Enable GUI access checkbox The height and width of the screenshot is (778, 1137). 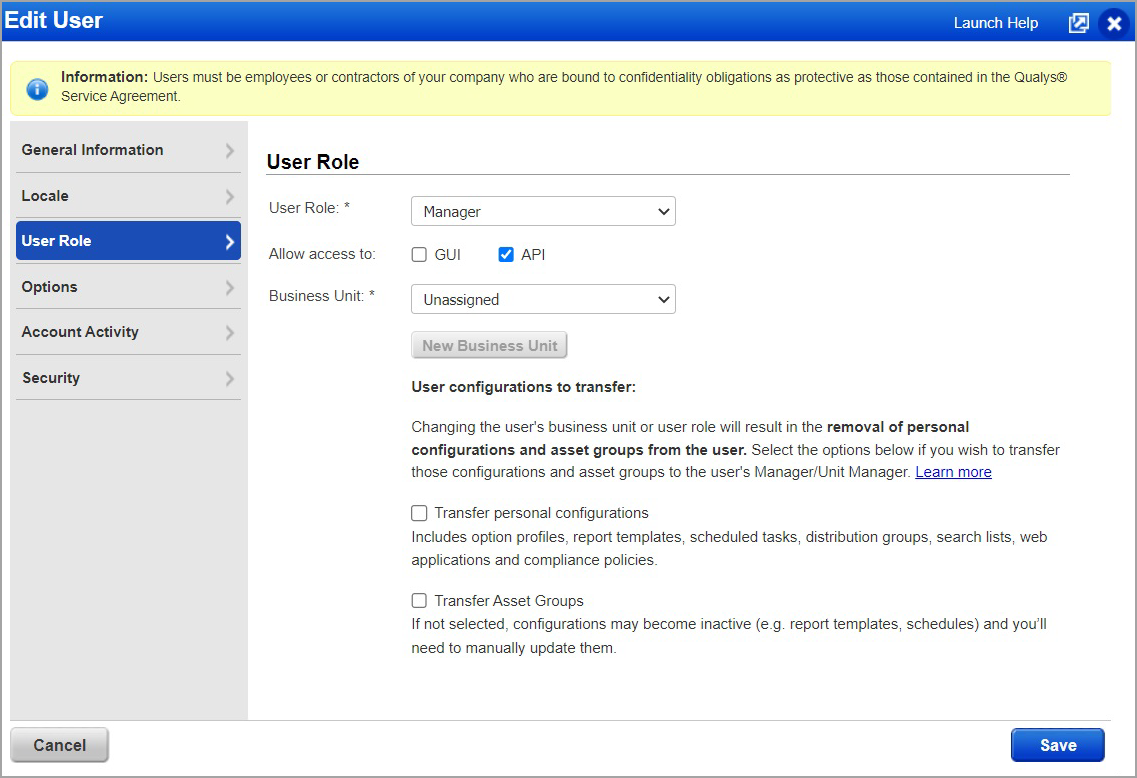coord(420,255)
